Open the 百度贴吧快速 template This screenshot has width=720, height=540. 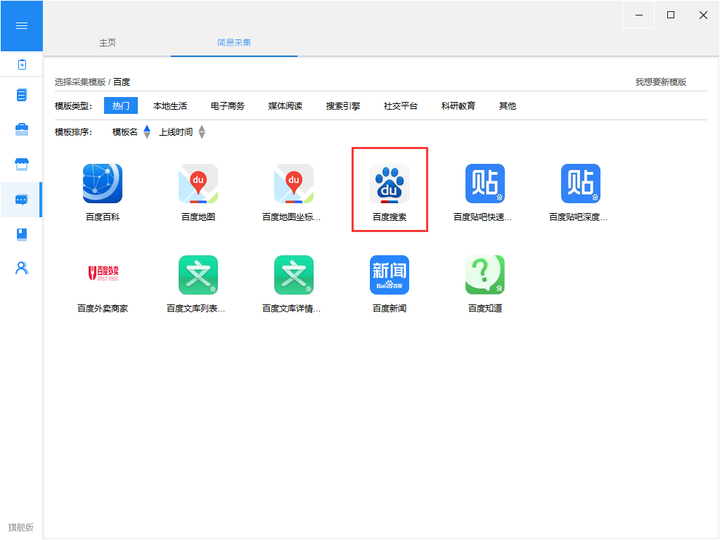485,192
